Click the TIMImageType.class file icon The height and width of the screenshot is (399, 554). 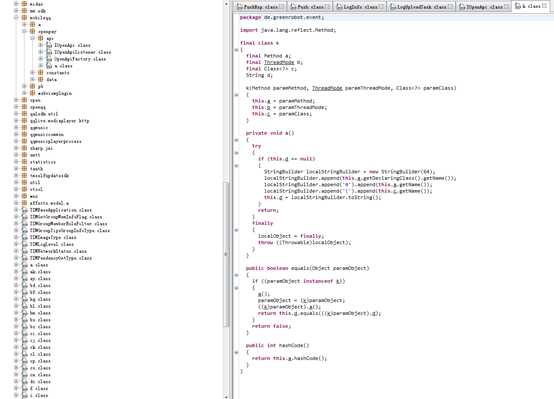(x=24, y=237)
